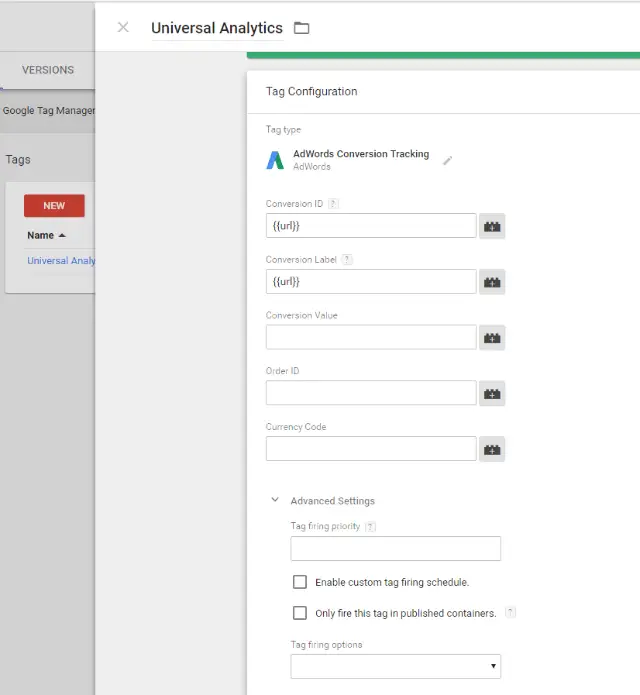Open the variable picker beside Order ID

(x=491, y=394)
